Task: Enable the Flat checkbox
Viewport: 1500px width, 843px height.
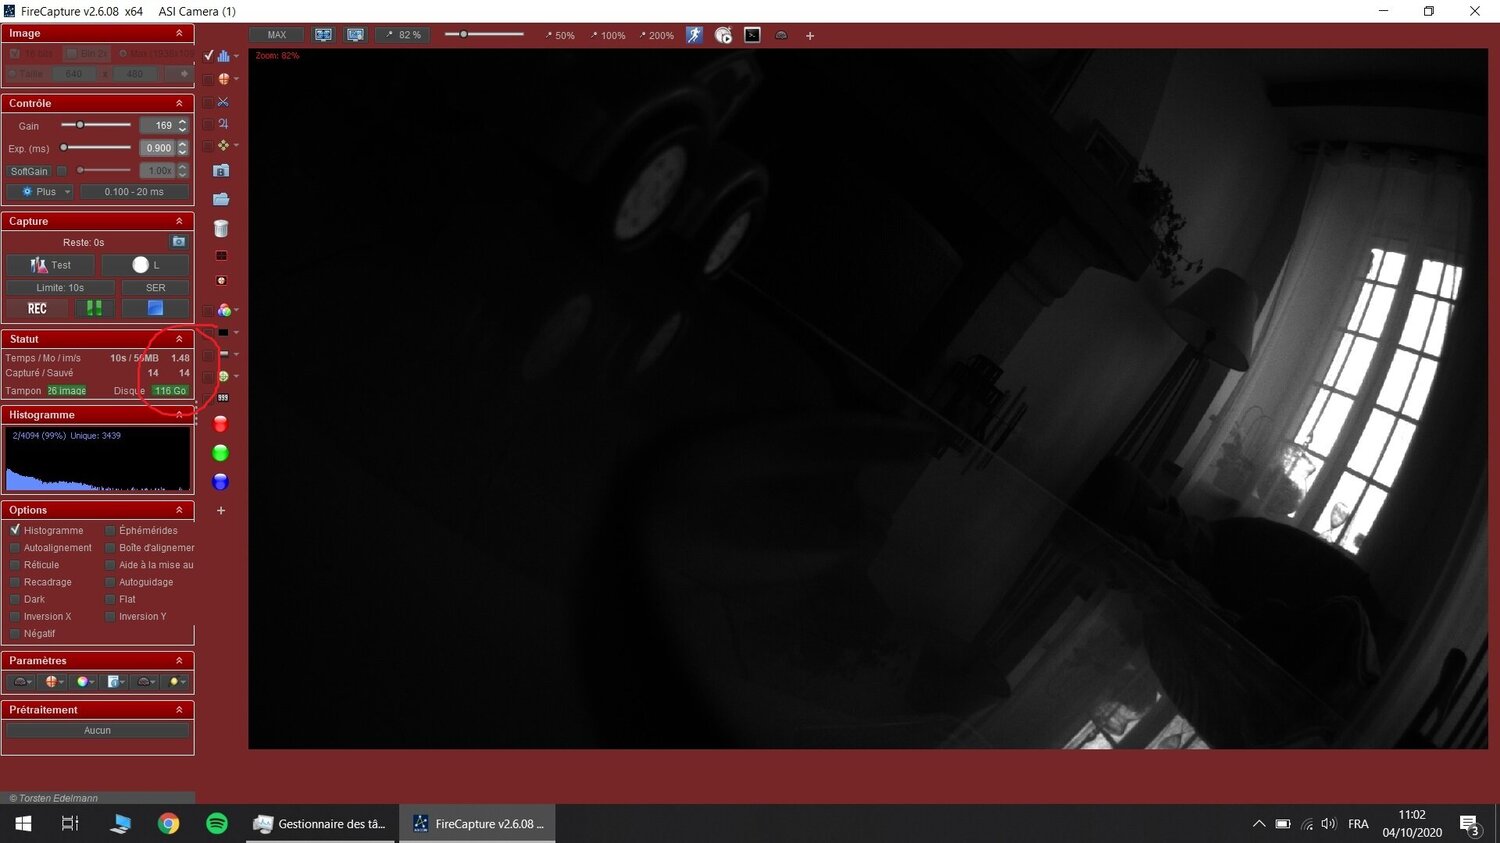Action: coord(111,599)
